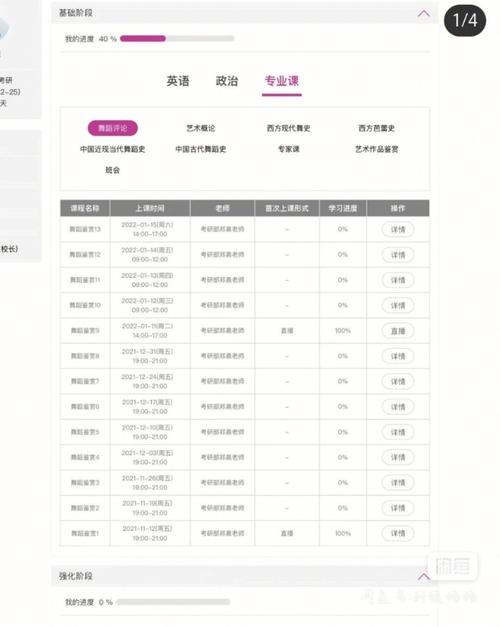Open 详情 for 舞蹈鉴赏8

[x=398, y=356]
